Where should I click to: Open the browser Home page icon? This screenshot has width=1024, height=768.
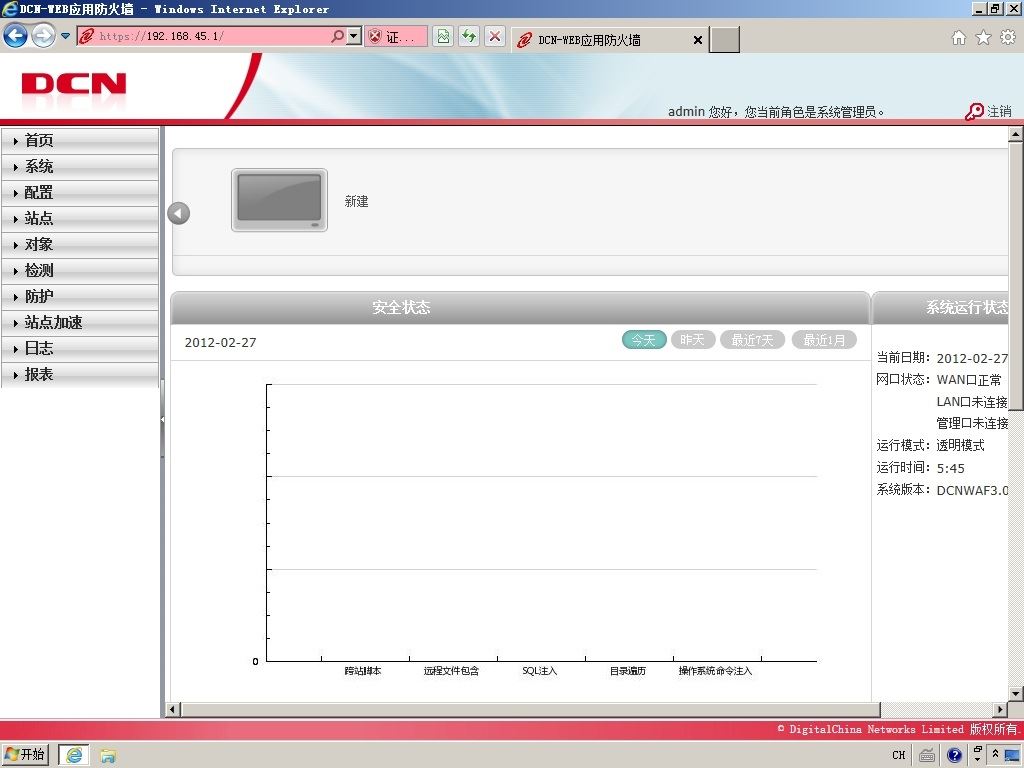[x=959, y=38]
